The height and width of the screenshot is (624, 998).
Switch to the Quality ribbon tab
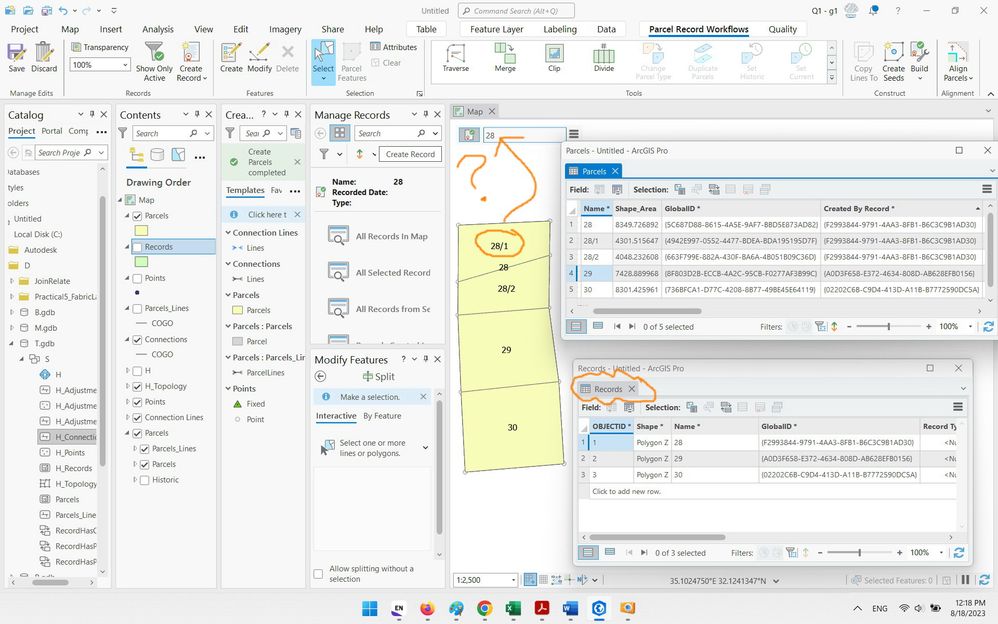[782, 29]
